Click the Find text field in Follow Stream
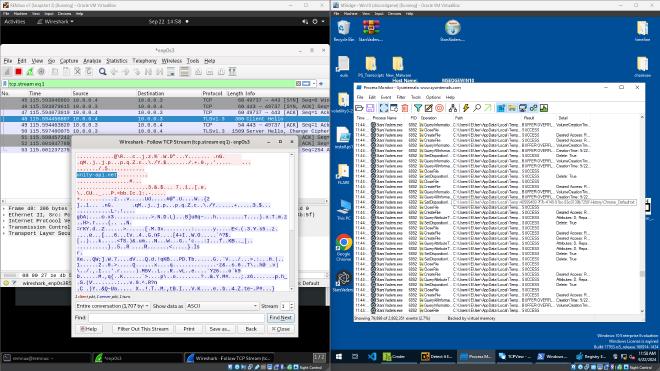660x371 pixels. coord(176,318)
